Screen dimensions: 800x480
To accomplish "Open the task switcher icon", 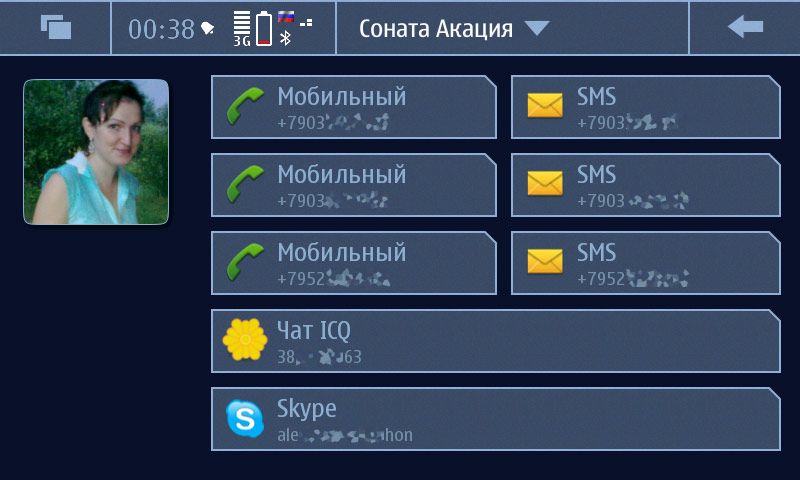I will point(56,27).
